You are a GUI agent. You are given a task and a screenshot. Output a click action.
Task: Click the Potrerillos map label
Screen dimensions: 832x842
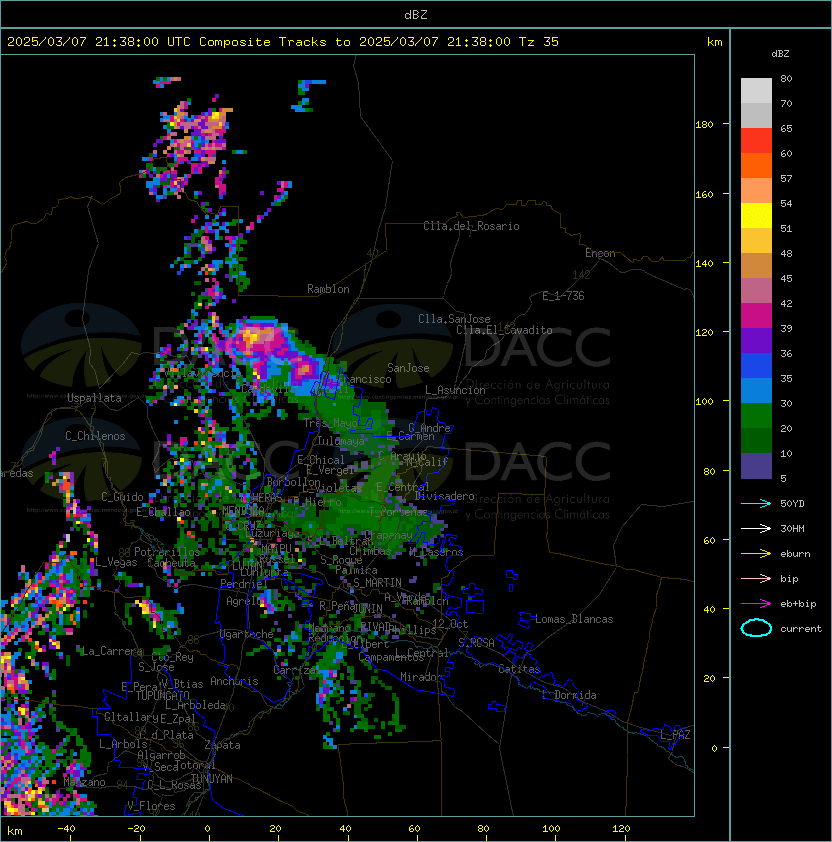[167, 552]
